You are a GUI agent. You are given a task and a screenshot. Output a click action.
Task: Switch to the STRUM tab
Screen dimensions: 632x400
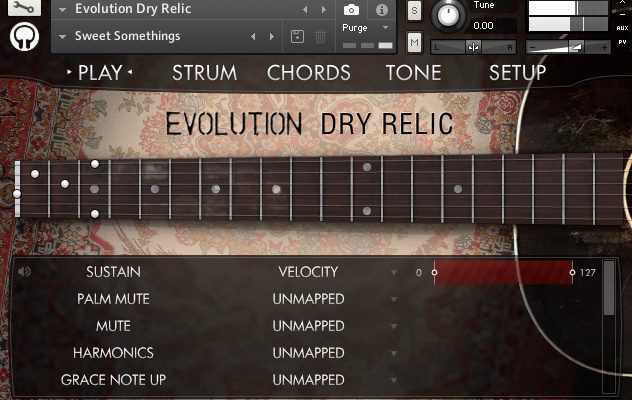(x=204, y=73)
